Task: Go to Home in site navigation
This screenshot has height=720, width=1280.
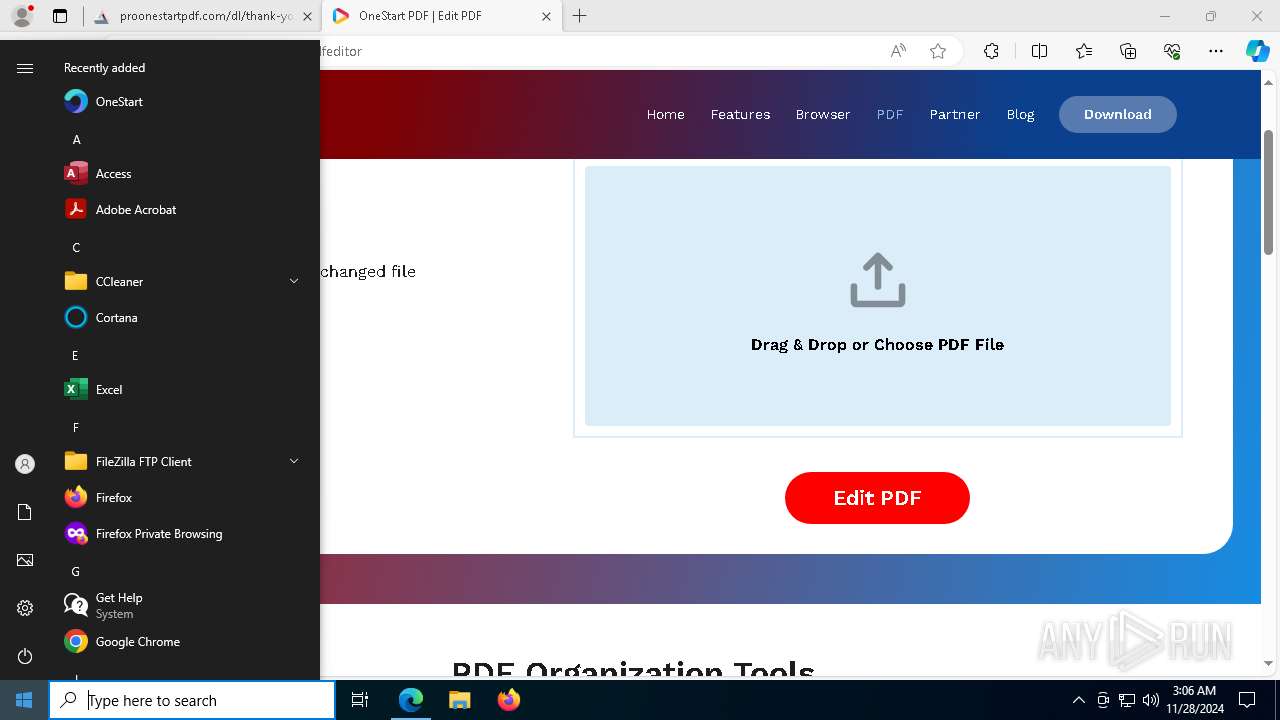Action: pos(666,115)
